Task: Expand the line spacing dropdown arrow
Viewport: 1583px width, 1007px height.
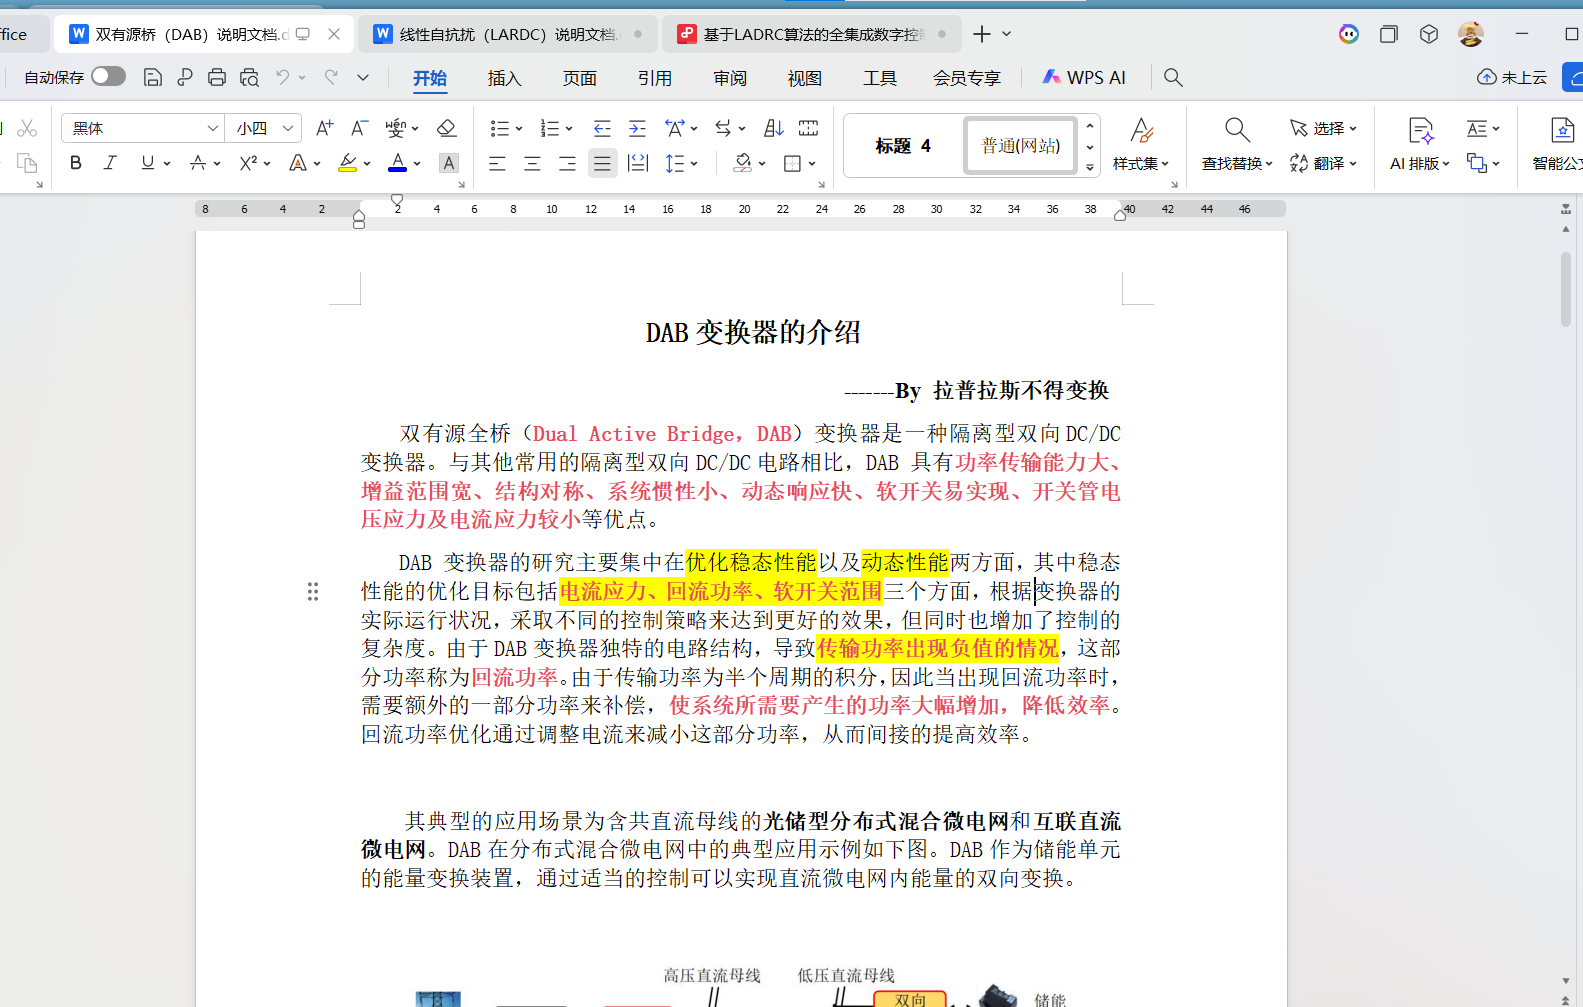Action: tap(694, 163)
